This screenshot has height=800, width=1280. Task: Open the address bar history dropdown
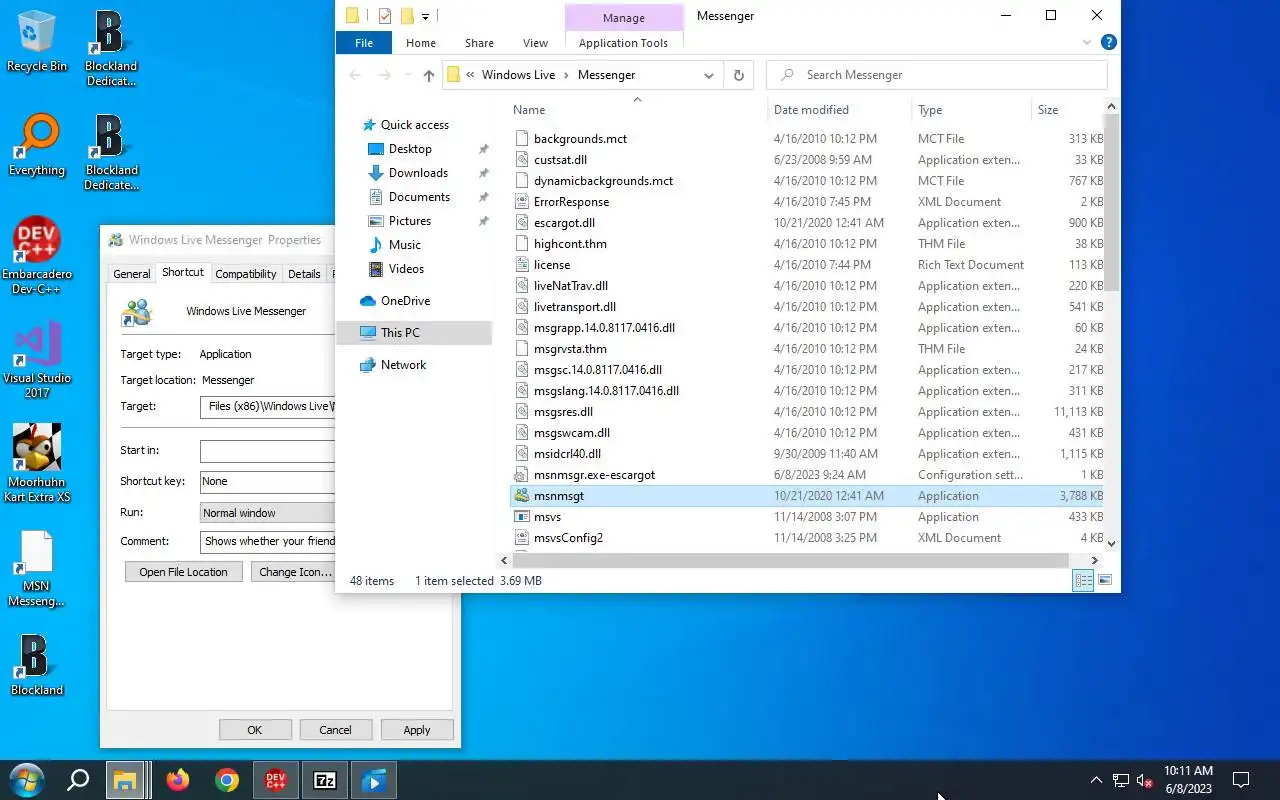click(709, 75)
